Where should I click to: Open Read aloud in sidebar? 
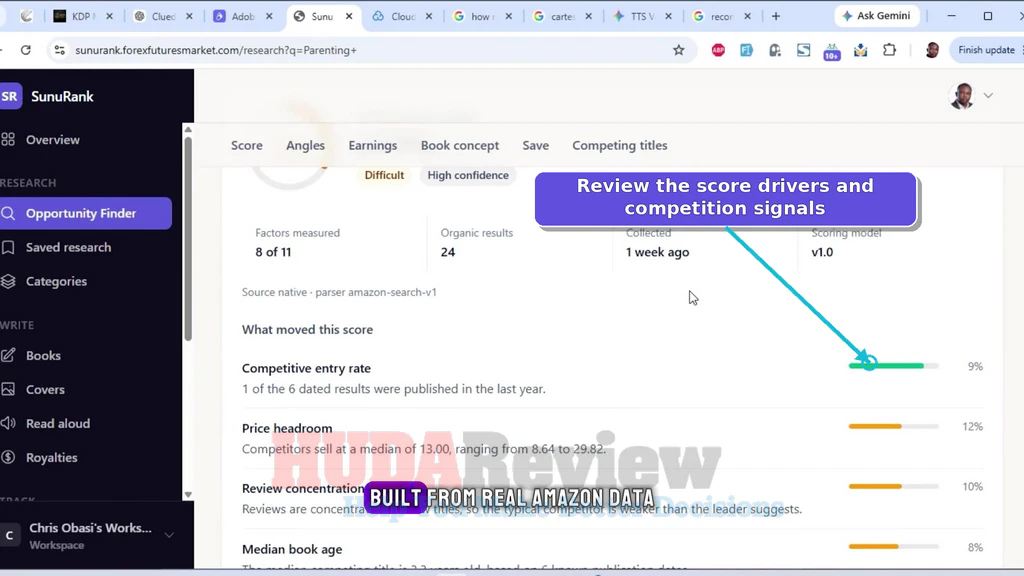(x=58, y=423)
